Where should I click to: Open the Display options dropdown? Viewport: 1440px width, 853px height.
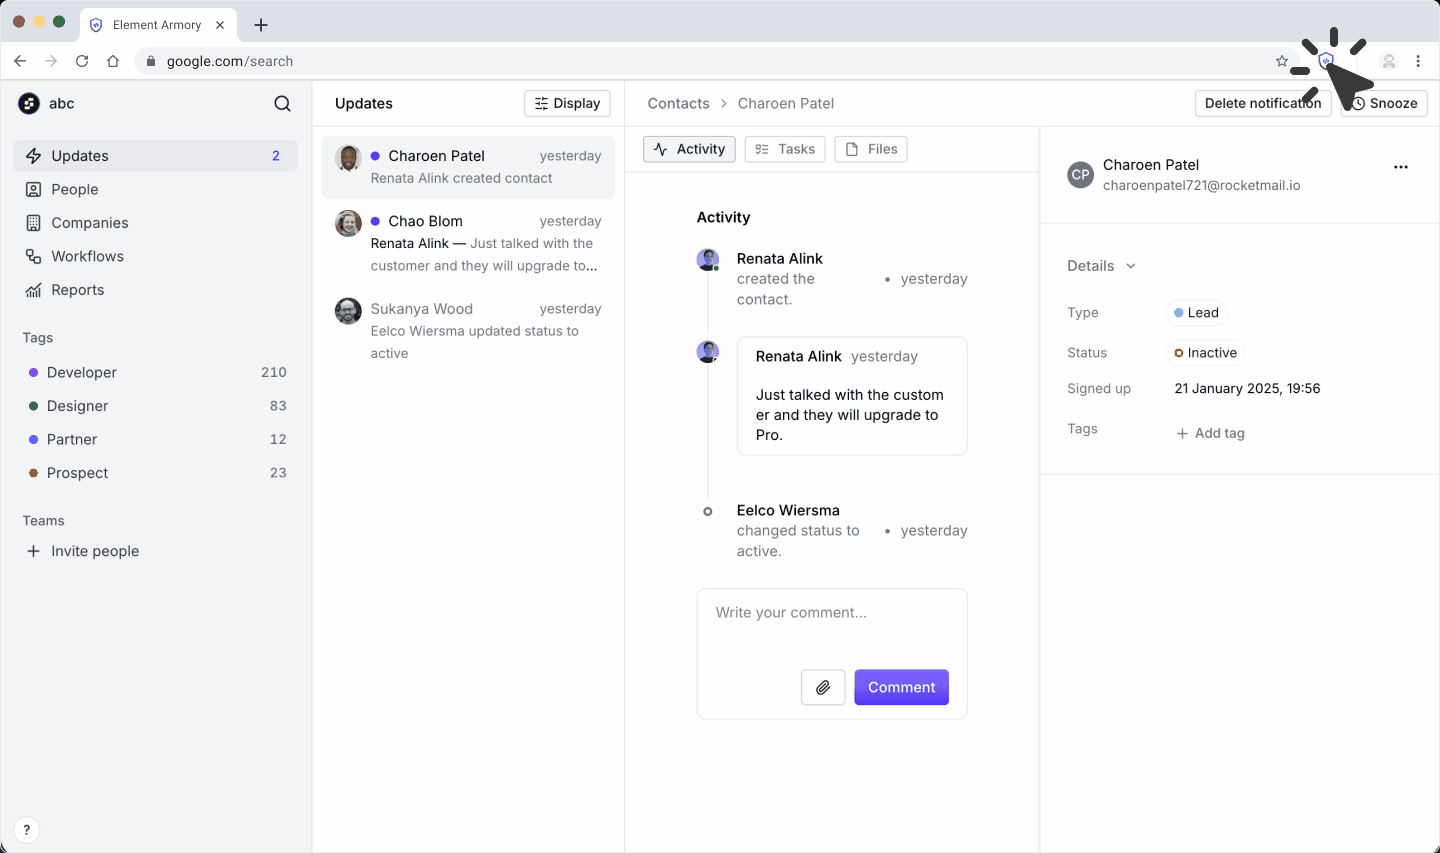pos(567,103)
